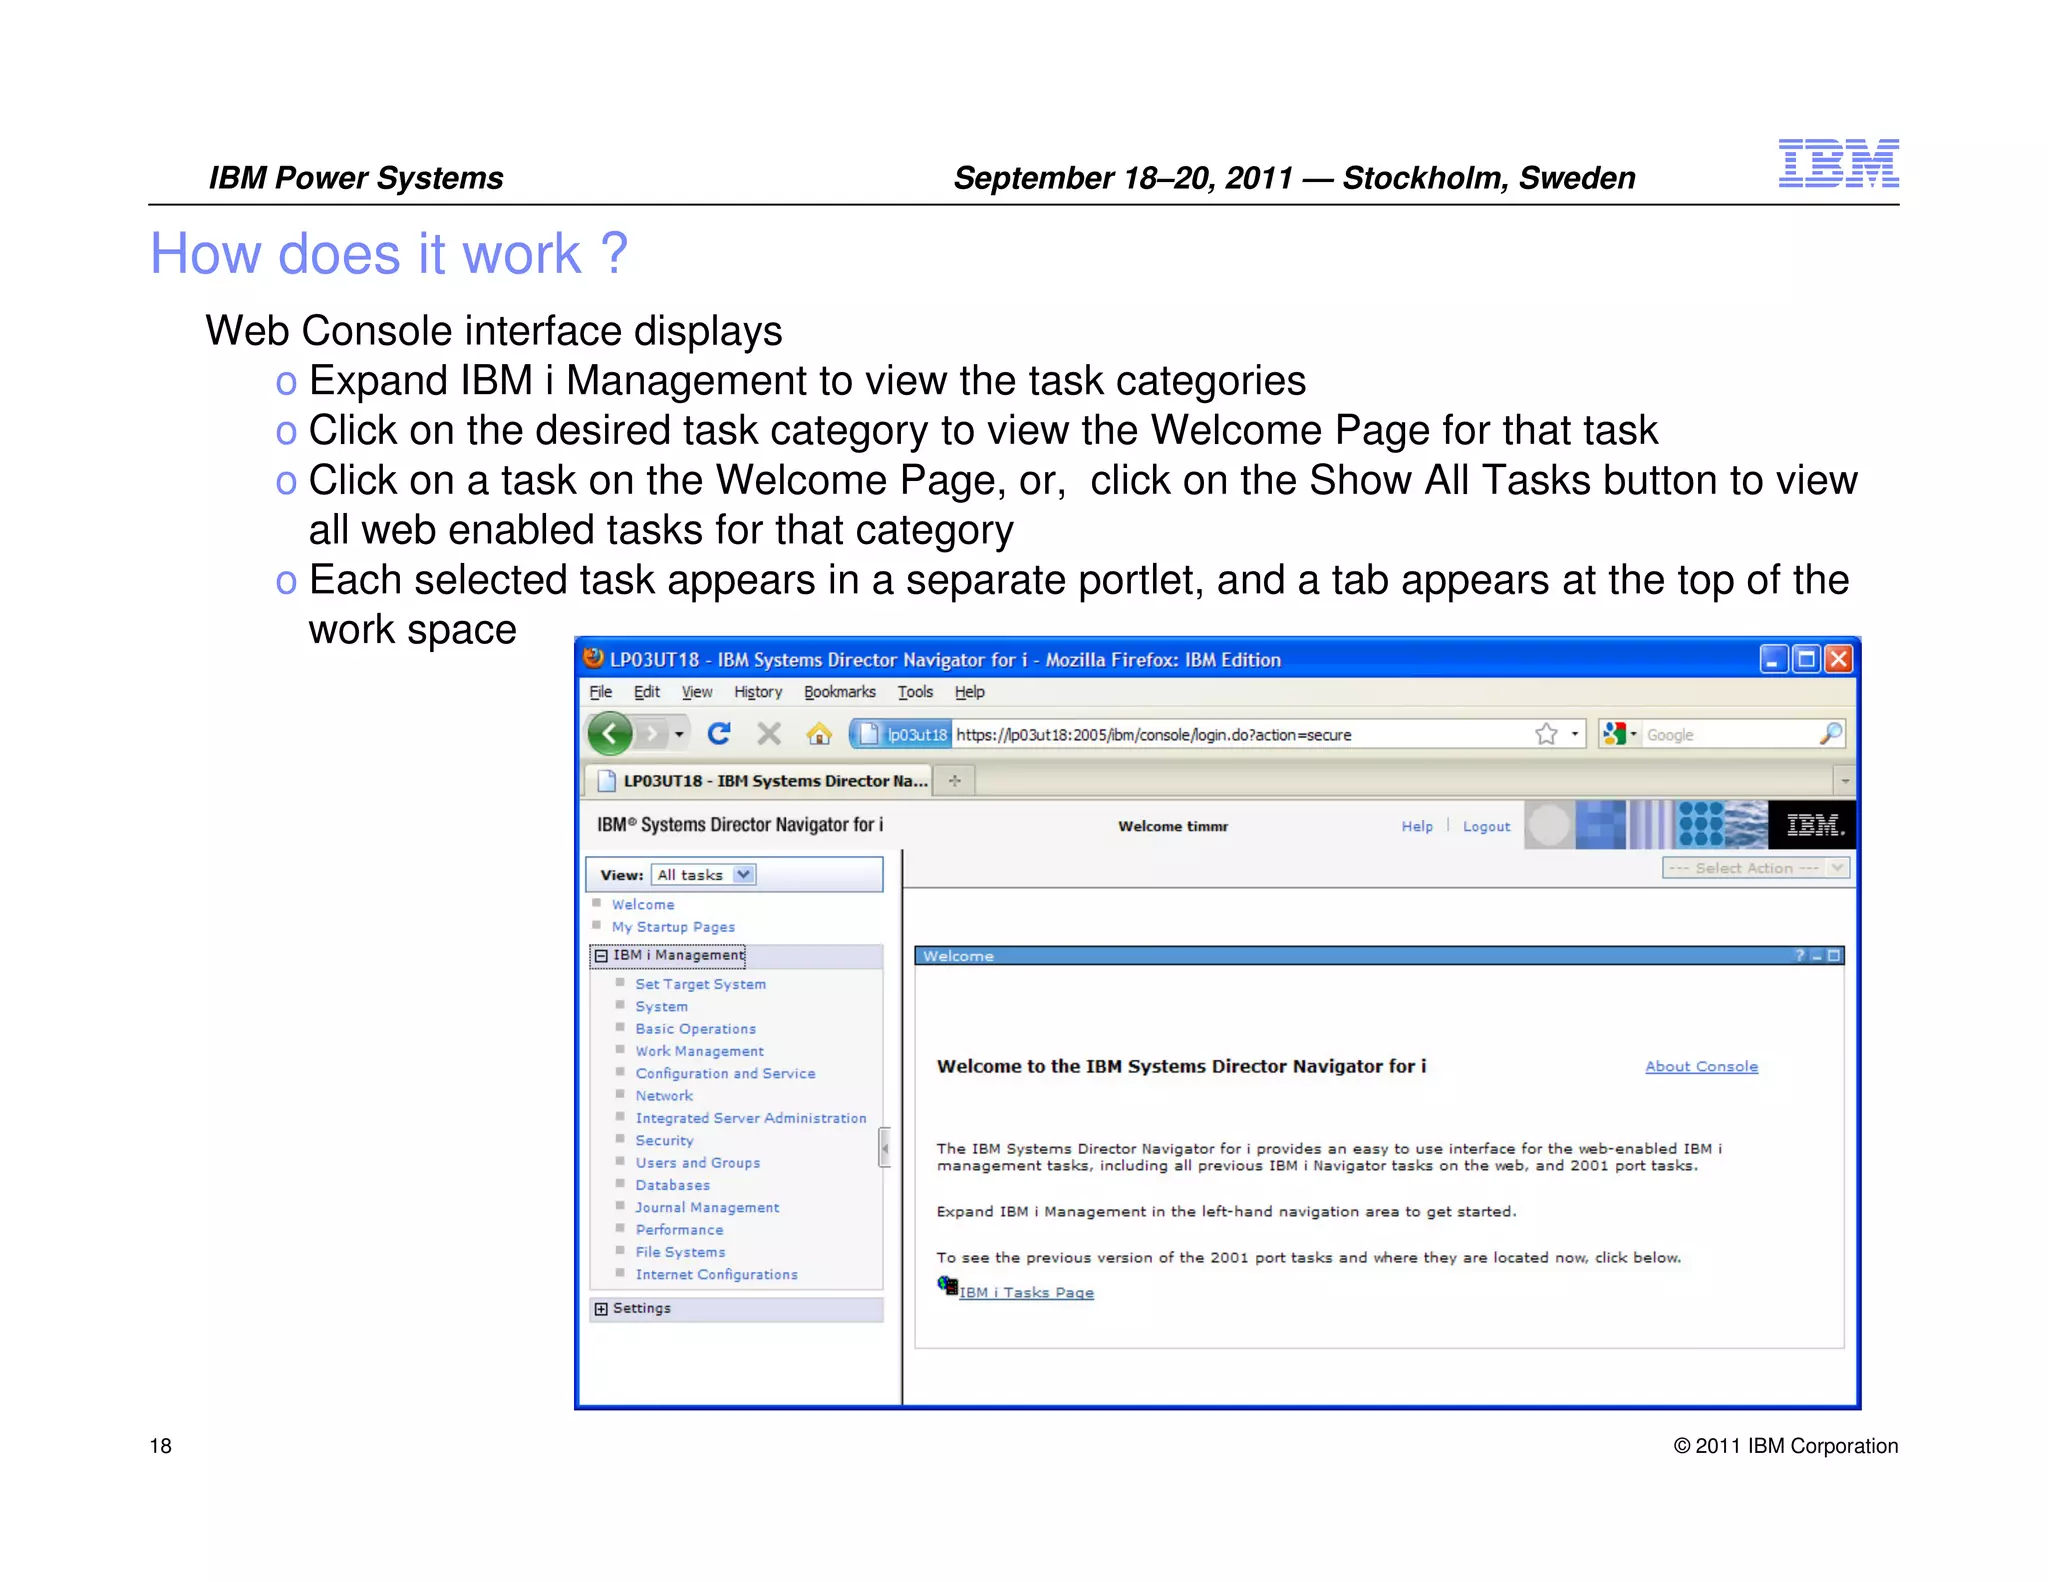This screenshot has width=2048, height=1582.
Task: Open the list all tabs dropdown
Action: coord(1844,780)
